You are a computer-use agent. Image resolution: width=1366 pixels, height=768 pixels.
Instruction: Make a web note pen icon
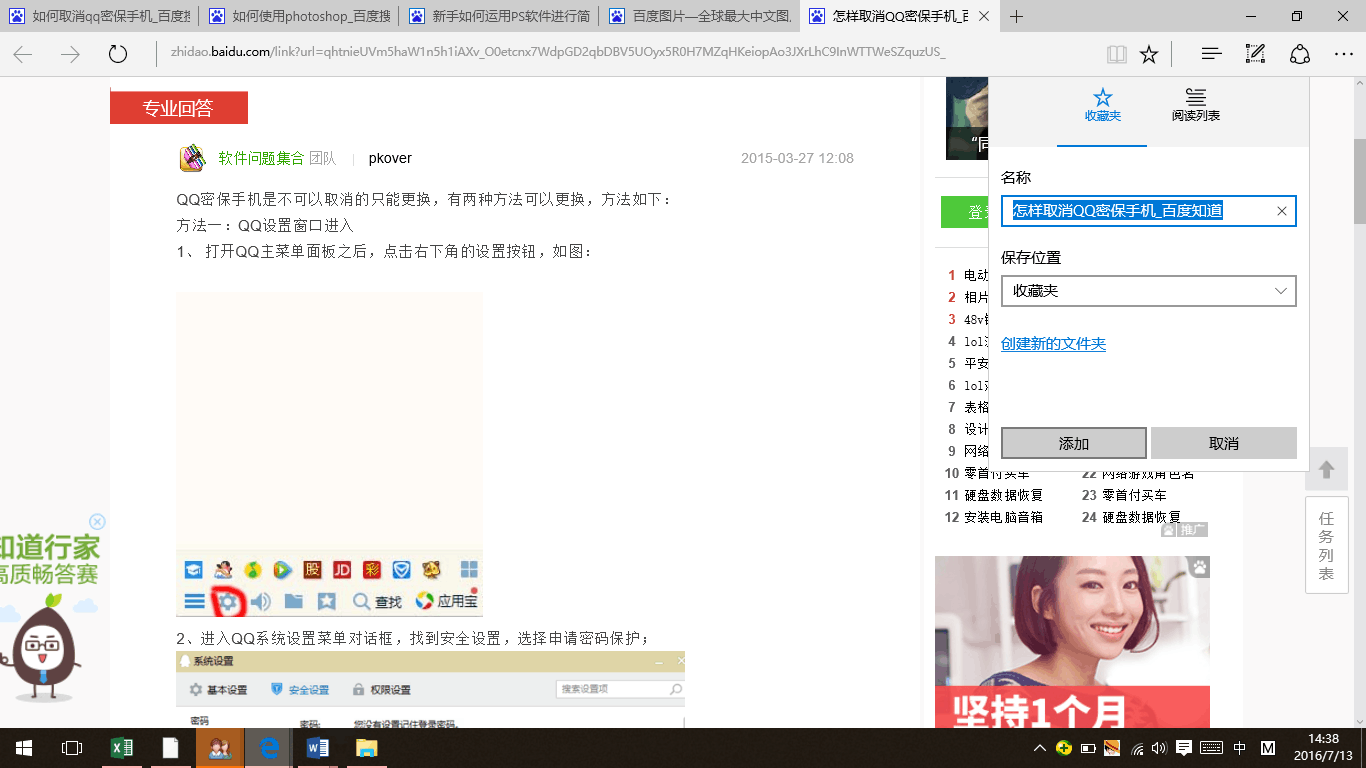(x=1255, y=54)
